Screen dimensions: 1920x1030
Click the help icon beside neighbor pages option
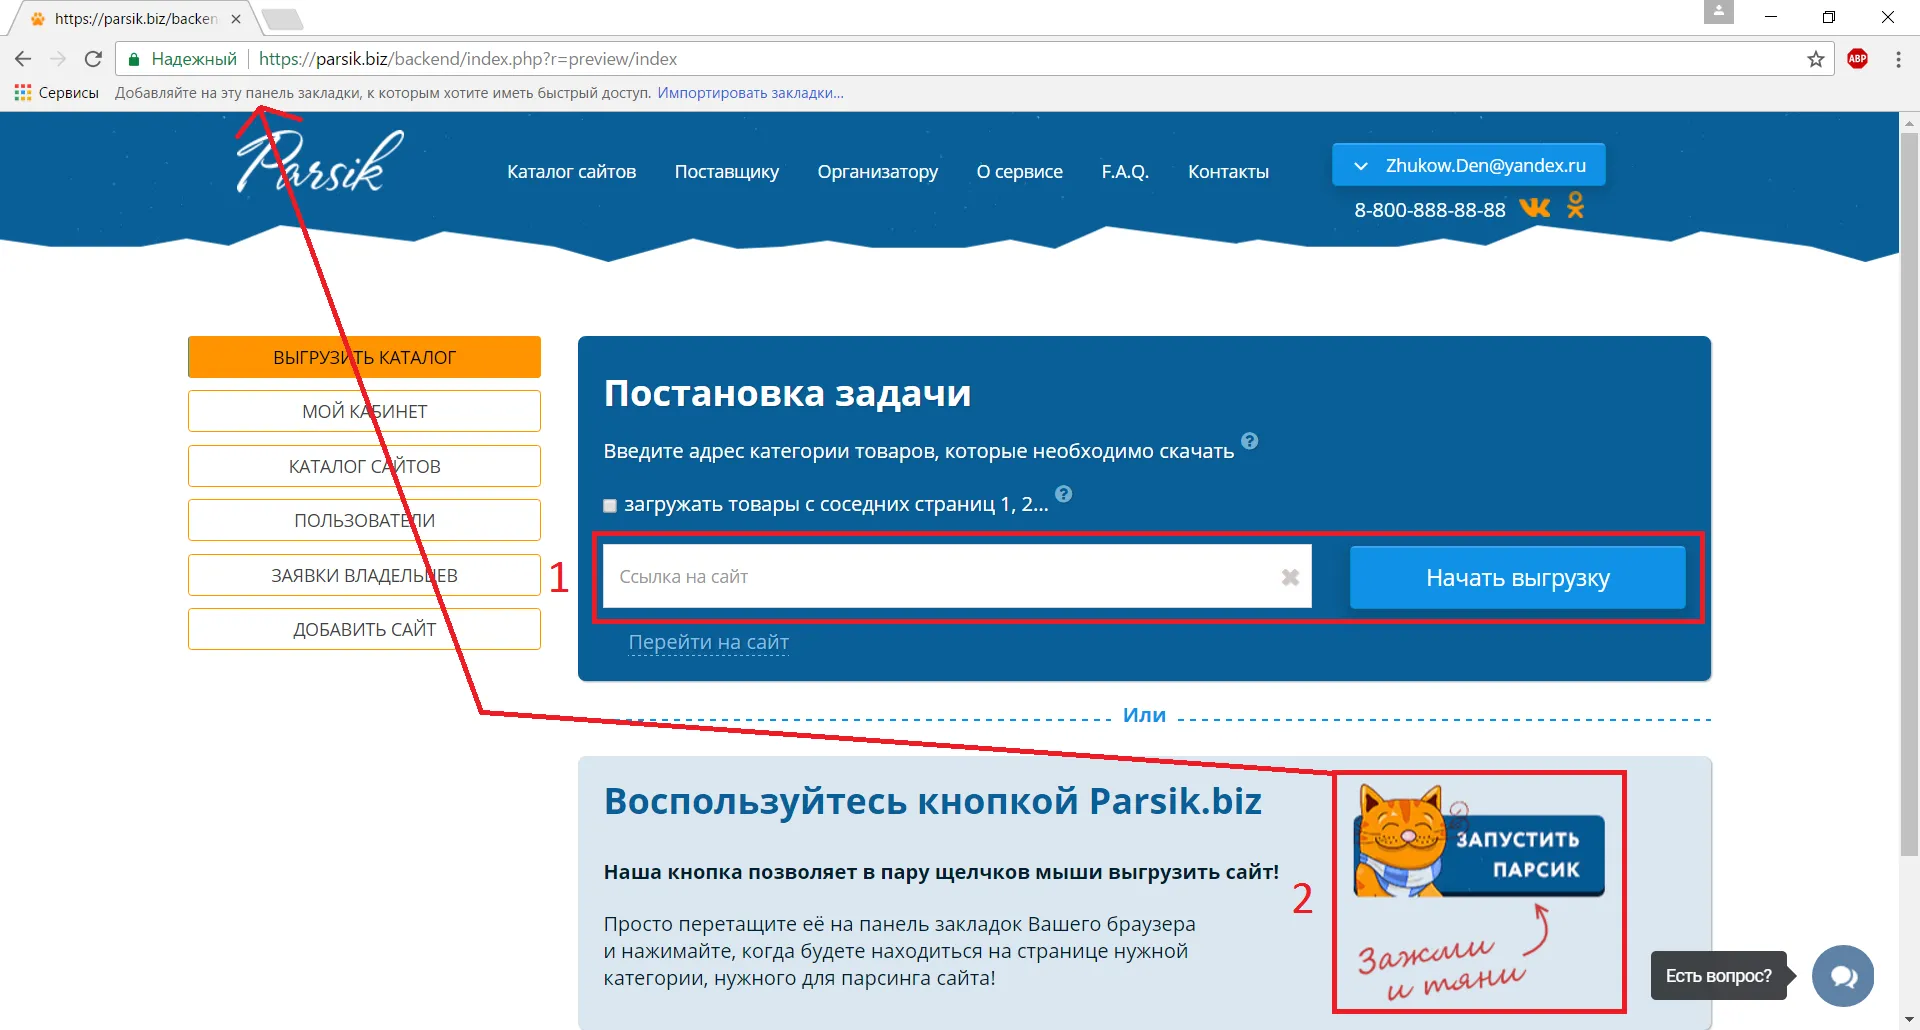coord(1064,494)
